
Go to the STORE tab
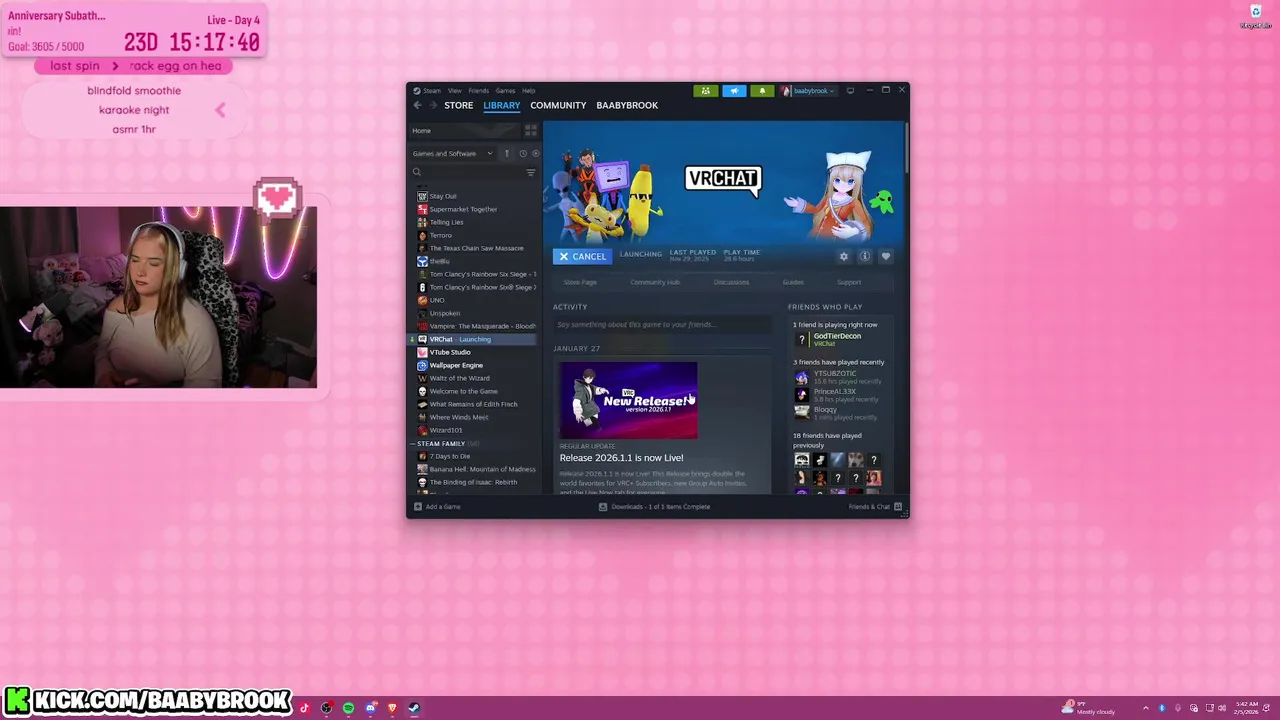click(459, 105)
